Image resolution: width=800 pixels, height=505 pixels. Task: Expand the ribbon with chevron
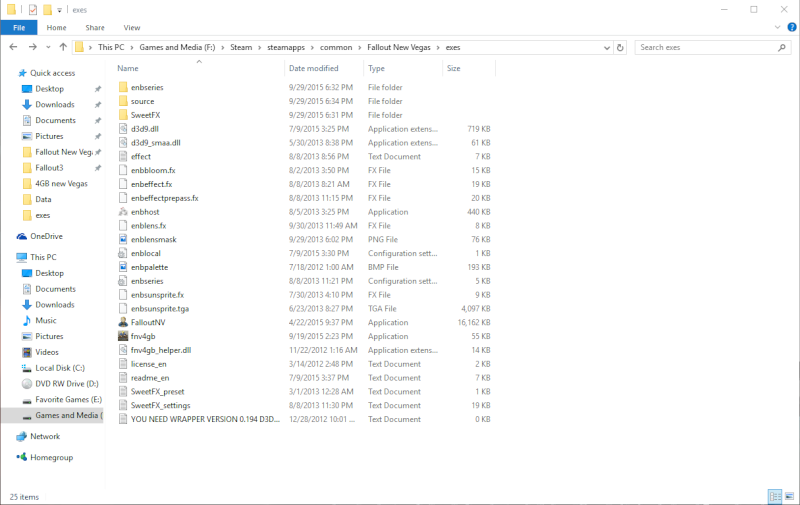click(777, 28)
